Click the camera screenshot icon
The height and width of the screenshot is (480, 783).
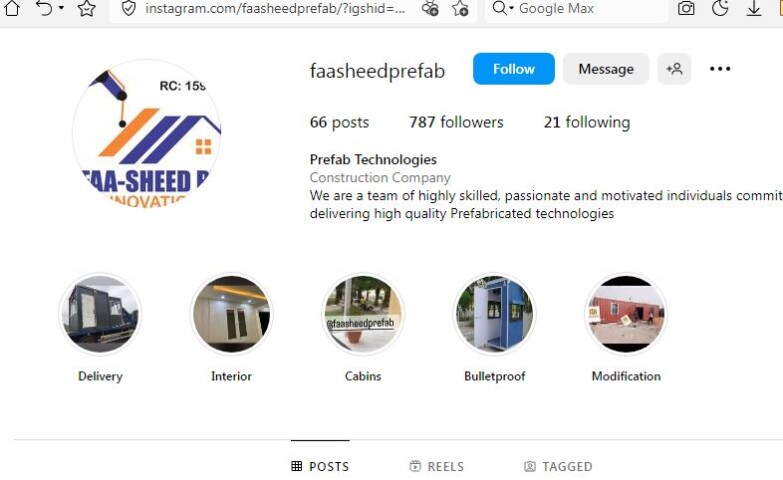[686, 8]
